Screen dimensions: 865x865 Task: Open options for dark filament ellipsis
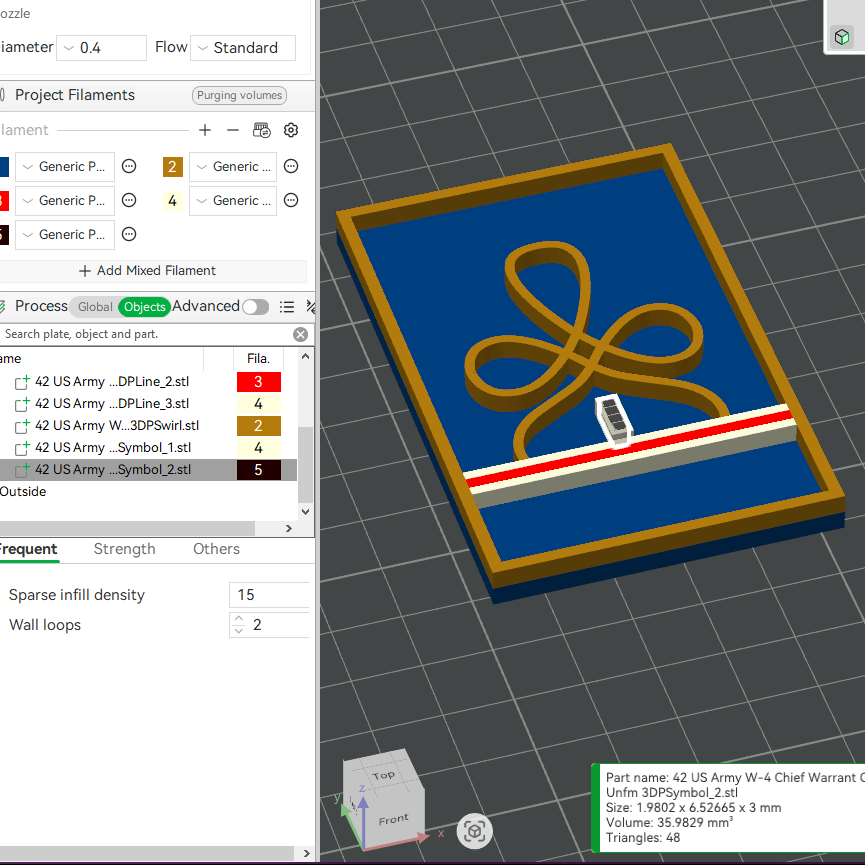click(x=129, y=234)
